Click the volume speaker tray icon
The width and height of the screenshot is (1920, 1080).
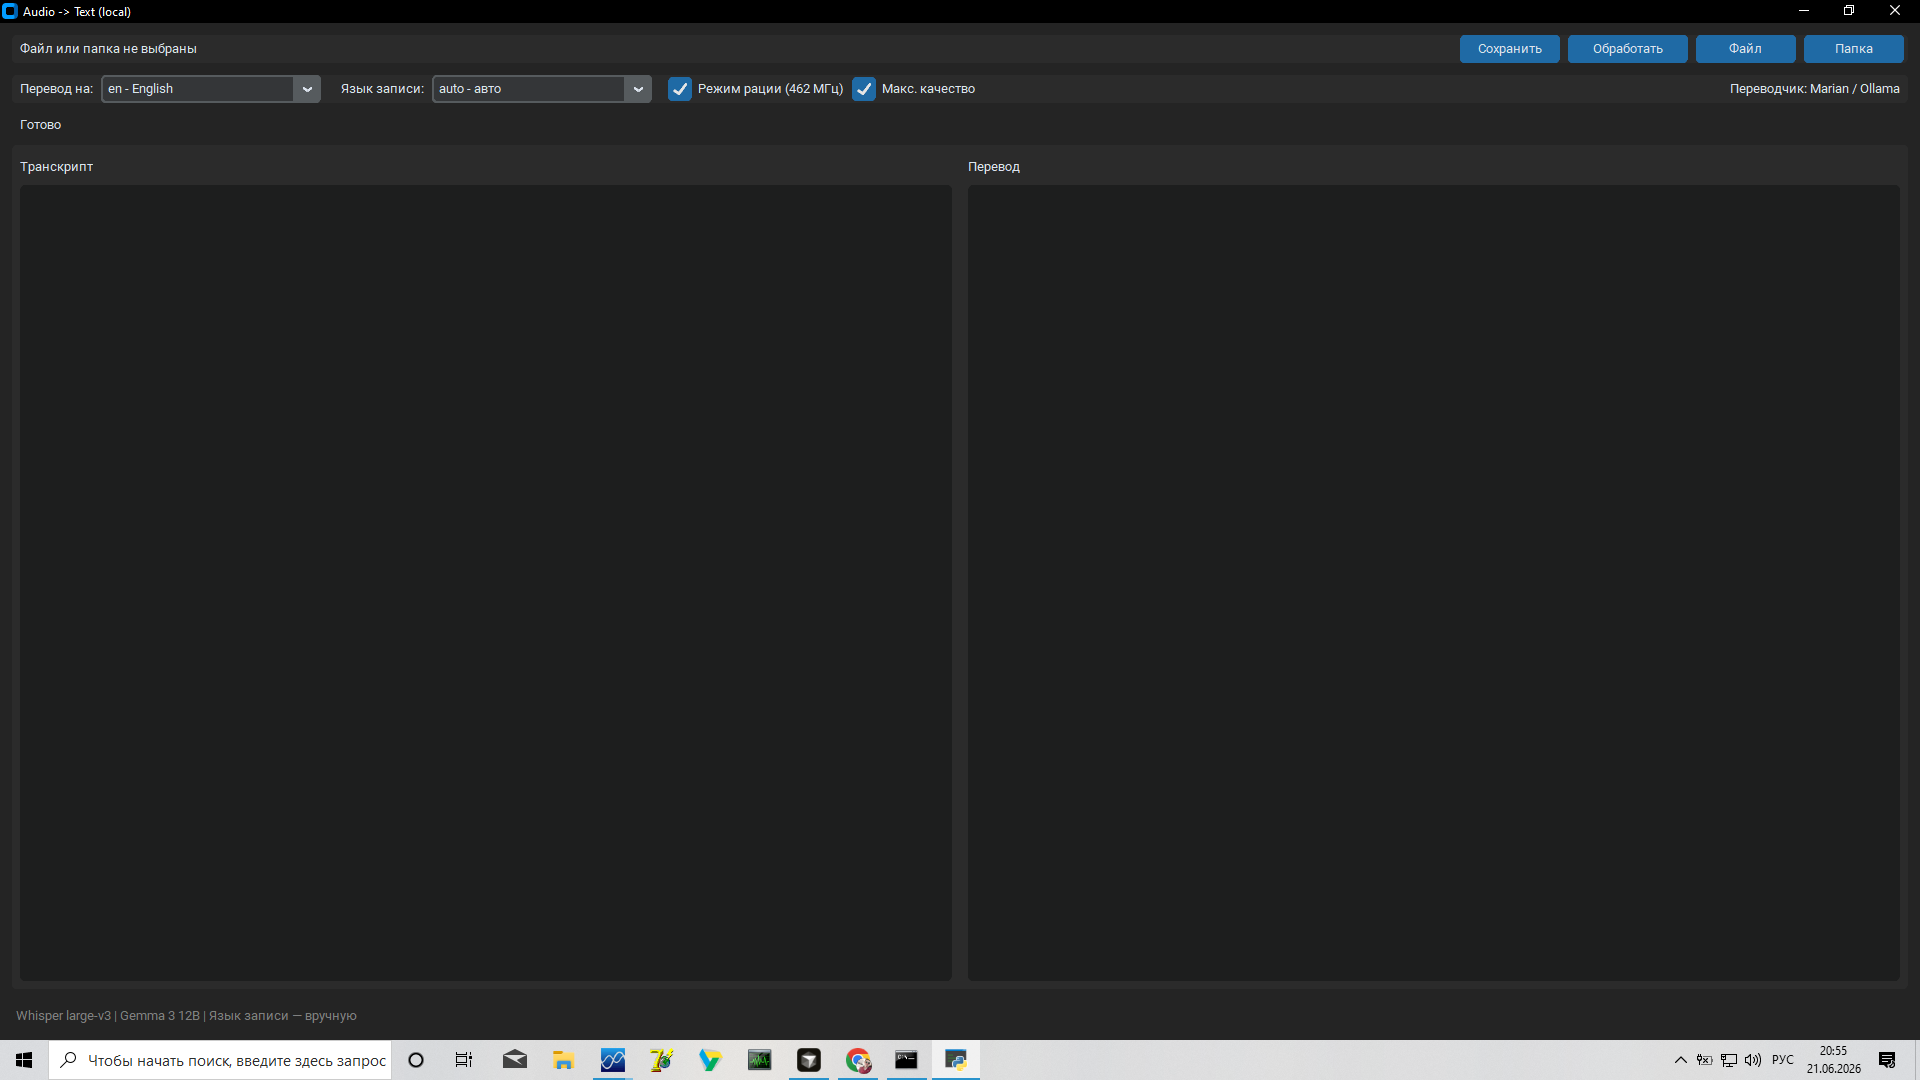[1753, 1060]
